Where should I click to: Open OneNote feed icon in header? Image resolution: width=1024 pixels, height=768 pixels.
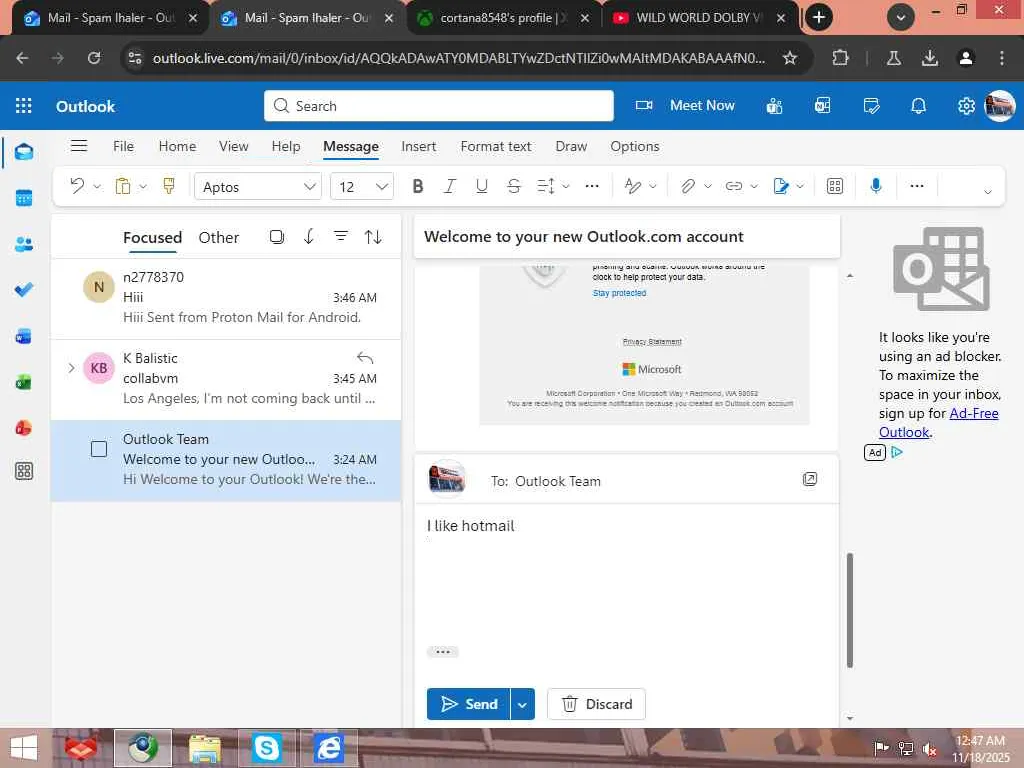[823, 106]
